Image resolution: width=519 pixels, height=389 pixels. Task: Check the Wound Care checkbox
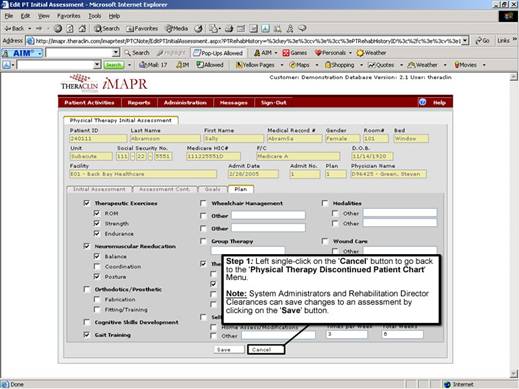pos(325,241)
